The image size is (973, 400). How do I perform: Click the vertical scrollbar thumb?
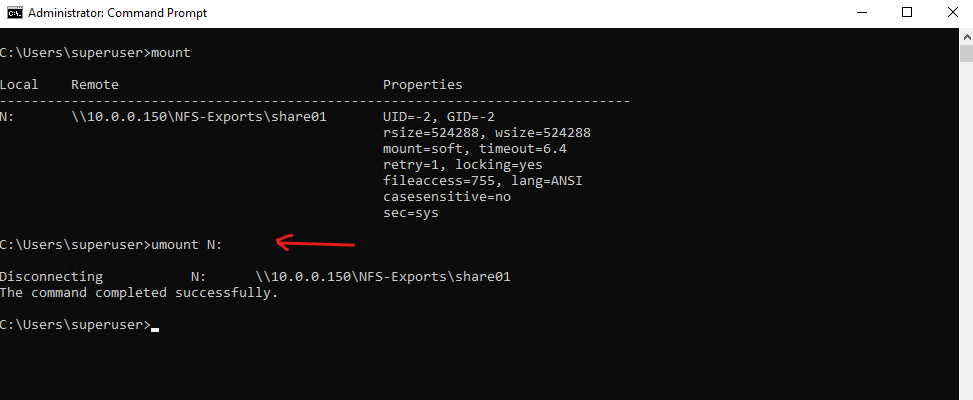click(x=966, y=53)
